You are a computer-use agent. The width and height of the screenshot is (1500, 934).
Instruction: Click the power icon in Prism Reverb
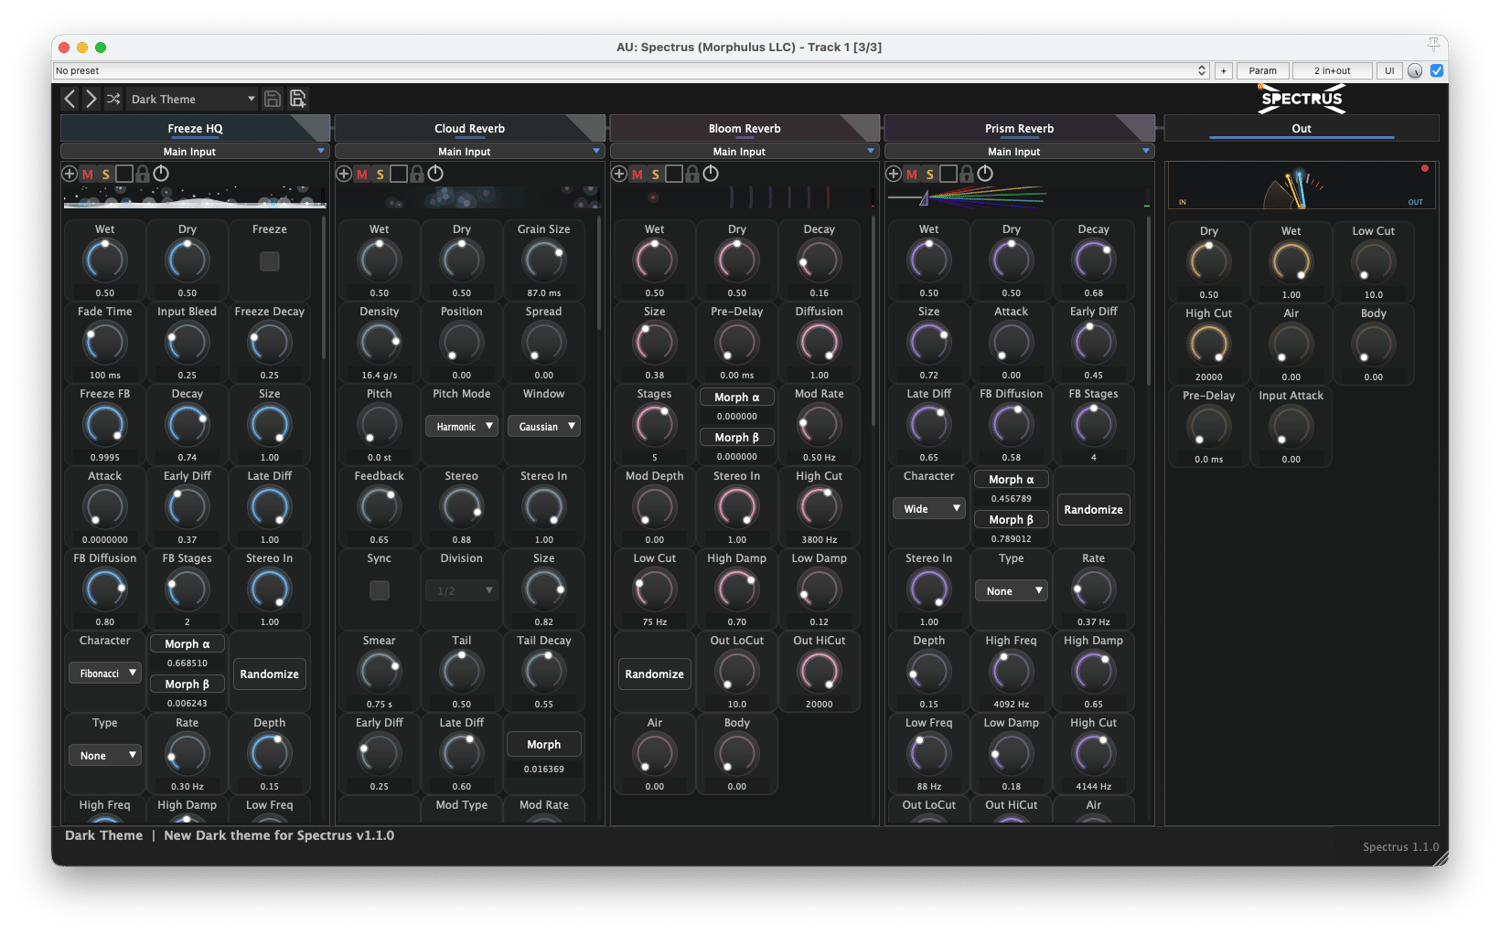985,174
